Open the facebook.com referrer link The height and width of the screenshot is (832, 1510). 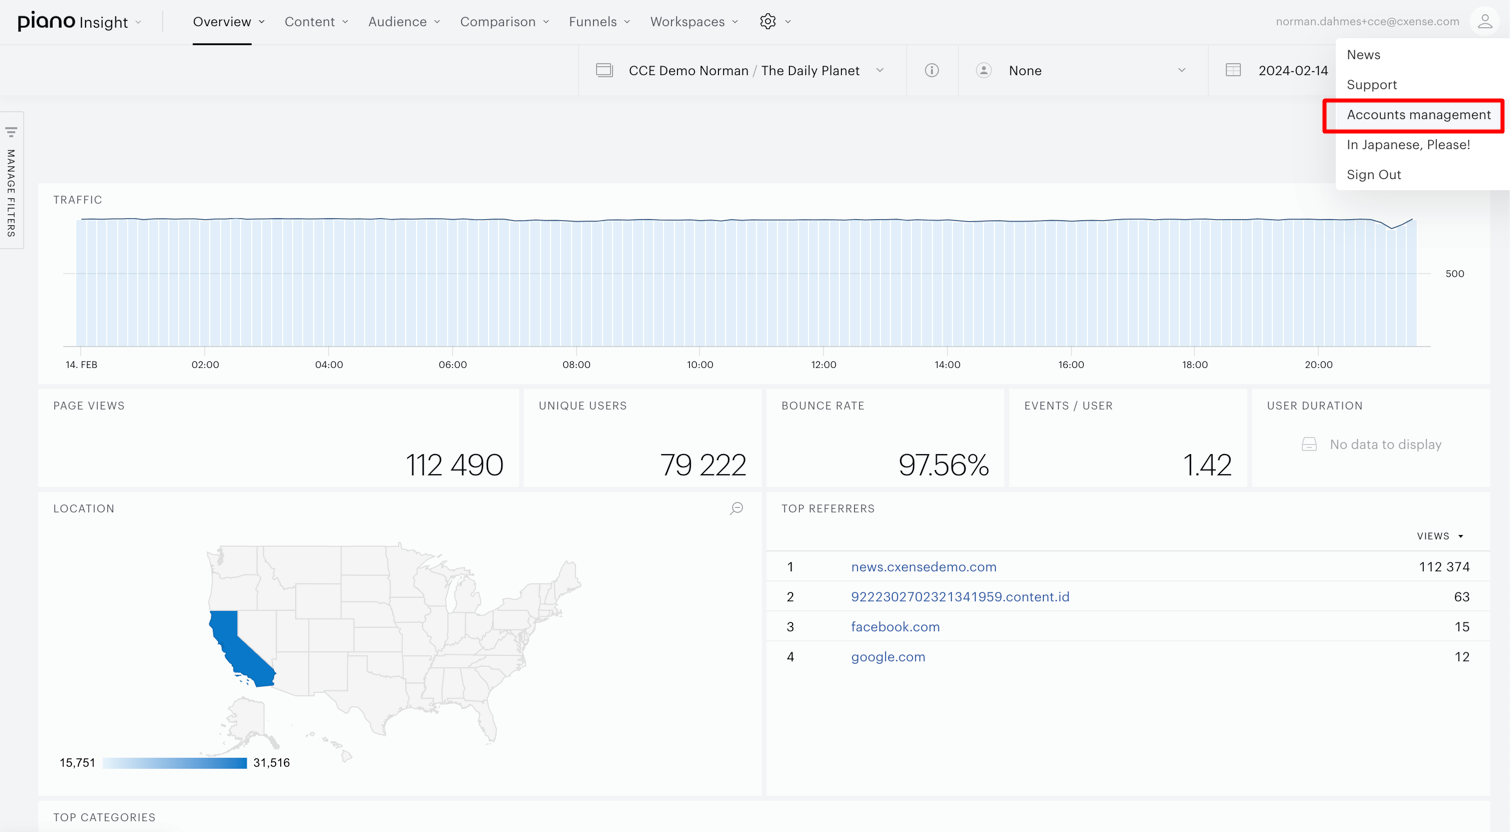pos(895,627)
